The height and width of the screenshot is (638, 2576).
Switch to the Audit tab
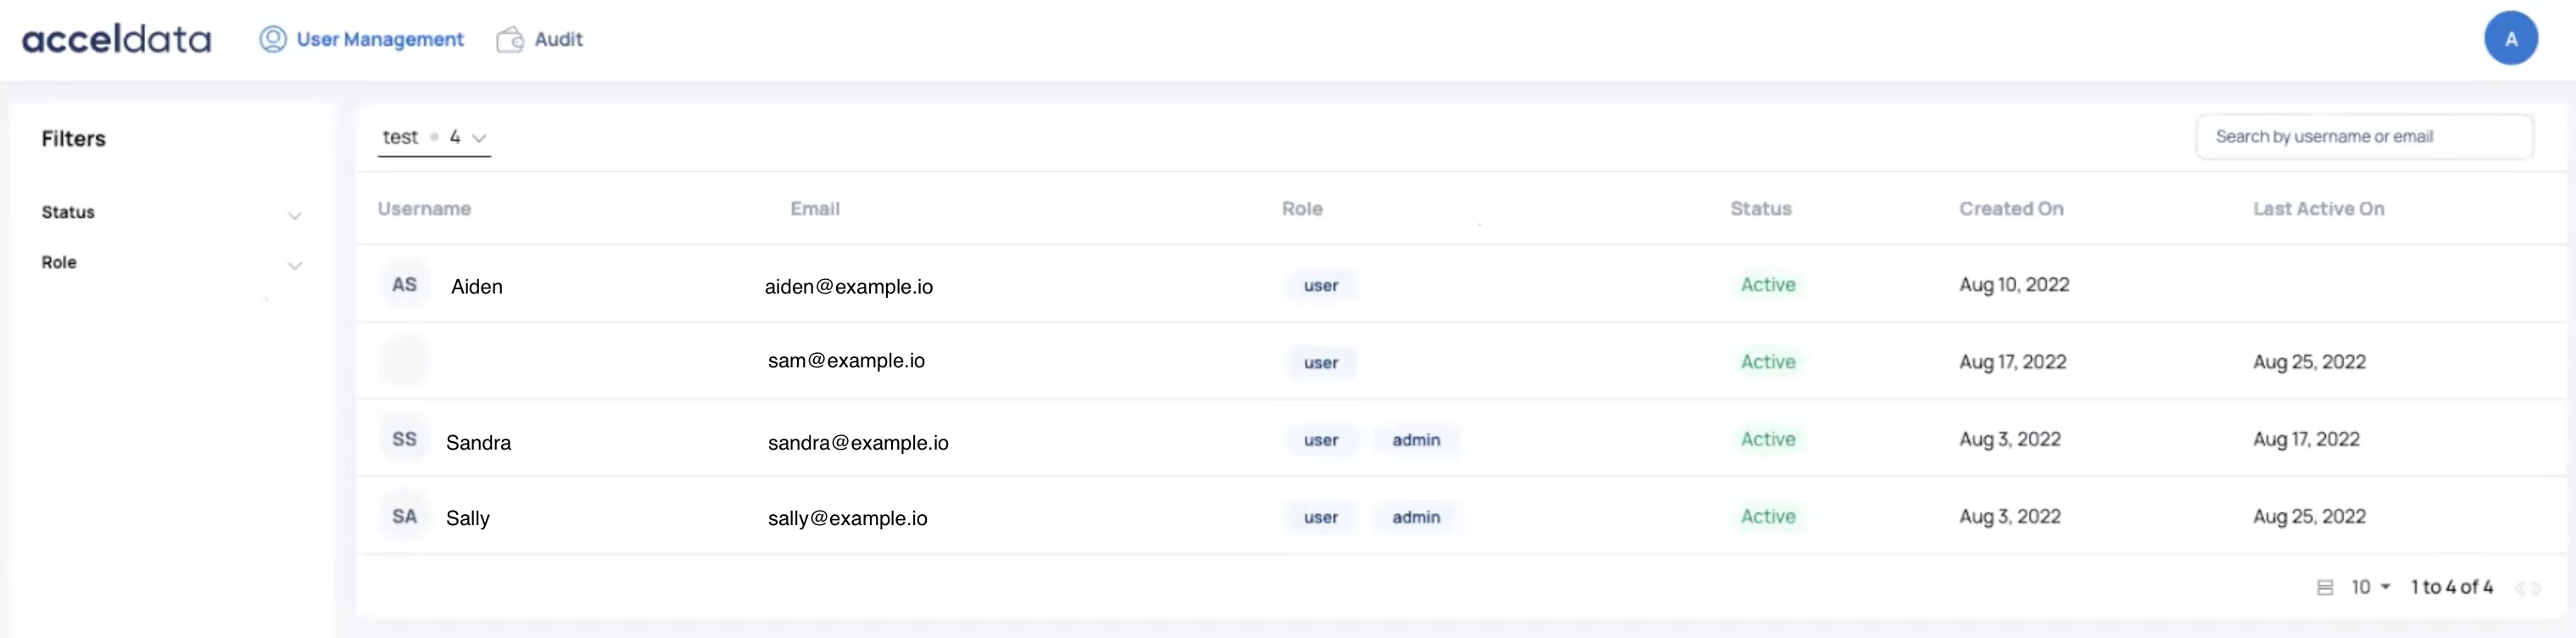(x=558, y=39)
